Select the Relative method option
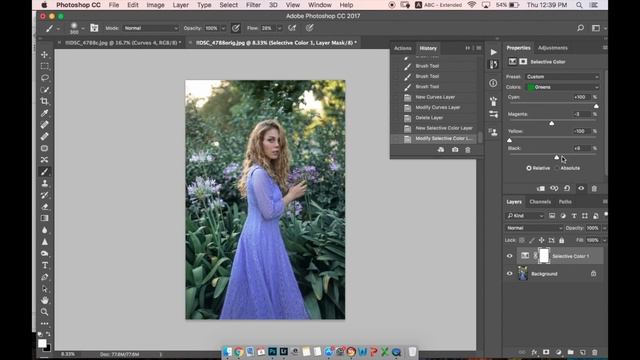This screenshot has height=360, width=640. coord(538,168)
